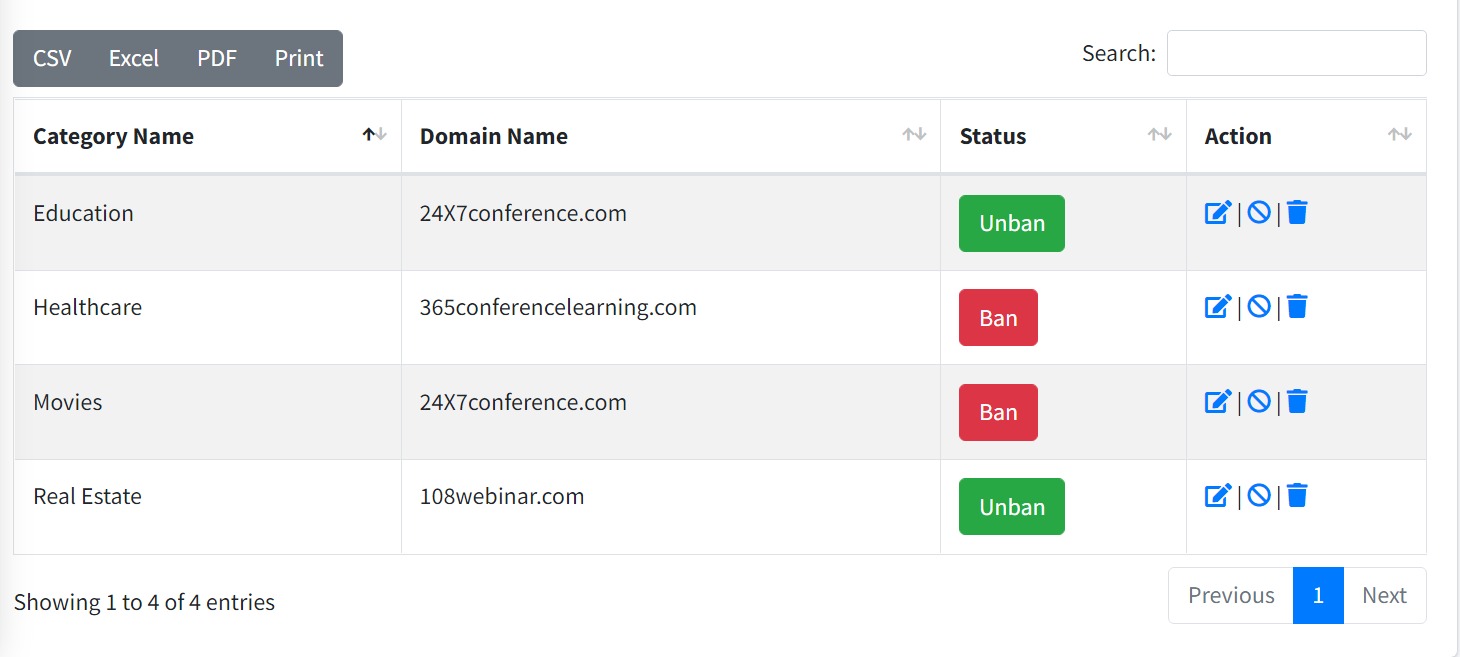
Task: Toggle the red Ban button for Healthcare
Action: point(998,318)
